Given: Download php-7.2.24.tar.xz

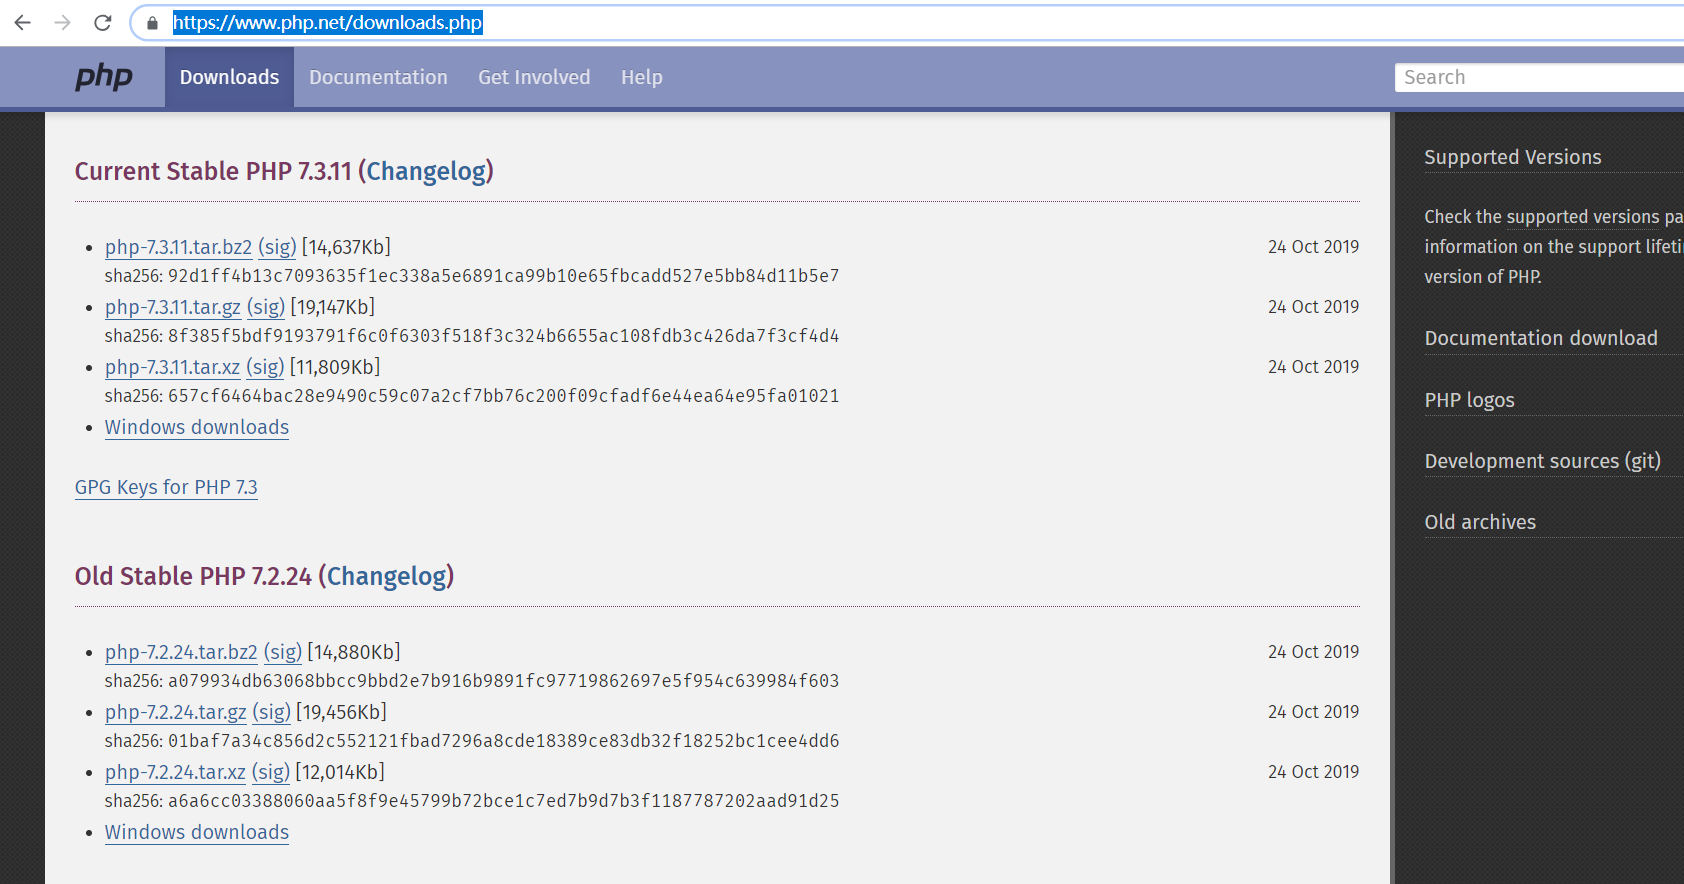Looking at the screenshot, I should 175,772.
